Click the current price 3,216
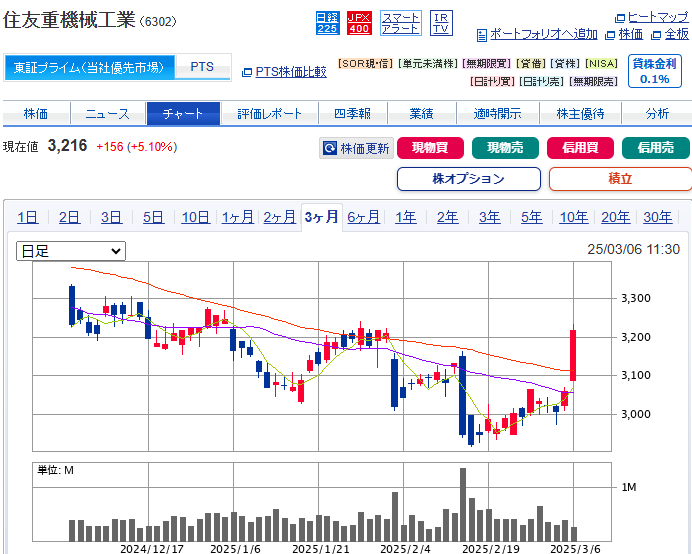Screen dimensions: 692x554 [68, 146]
